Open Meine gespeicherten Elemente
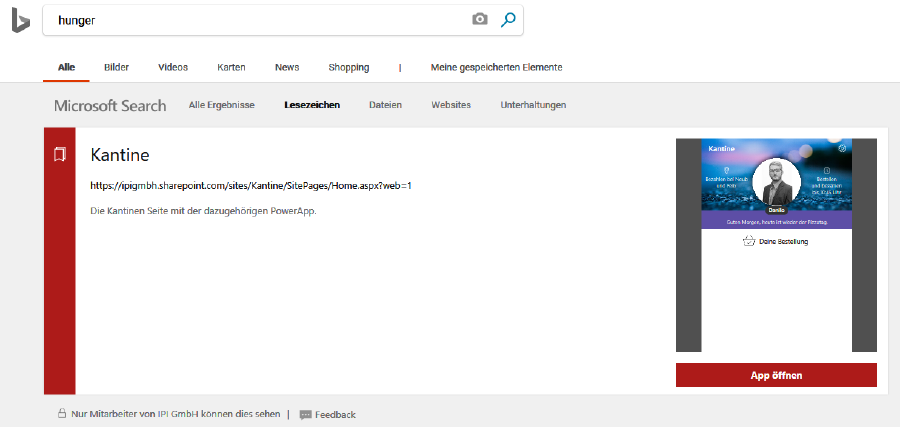Screen dimensions: 900x427 coord(496,67)
